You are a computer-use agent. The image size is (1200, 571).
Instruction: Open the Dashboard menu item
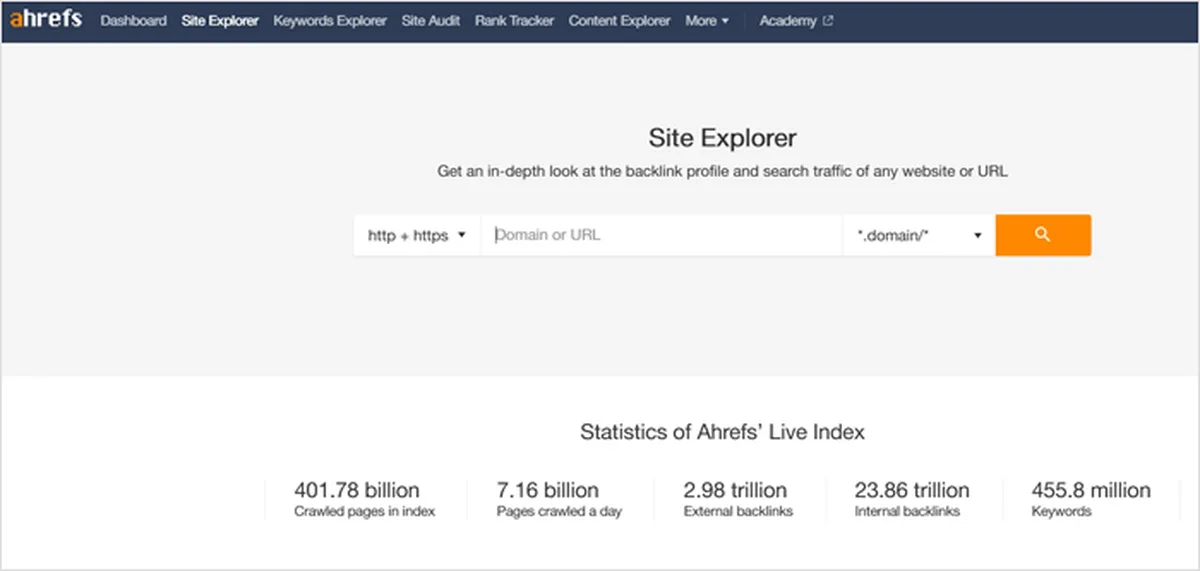tap(134, 21)
